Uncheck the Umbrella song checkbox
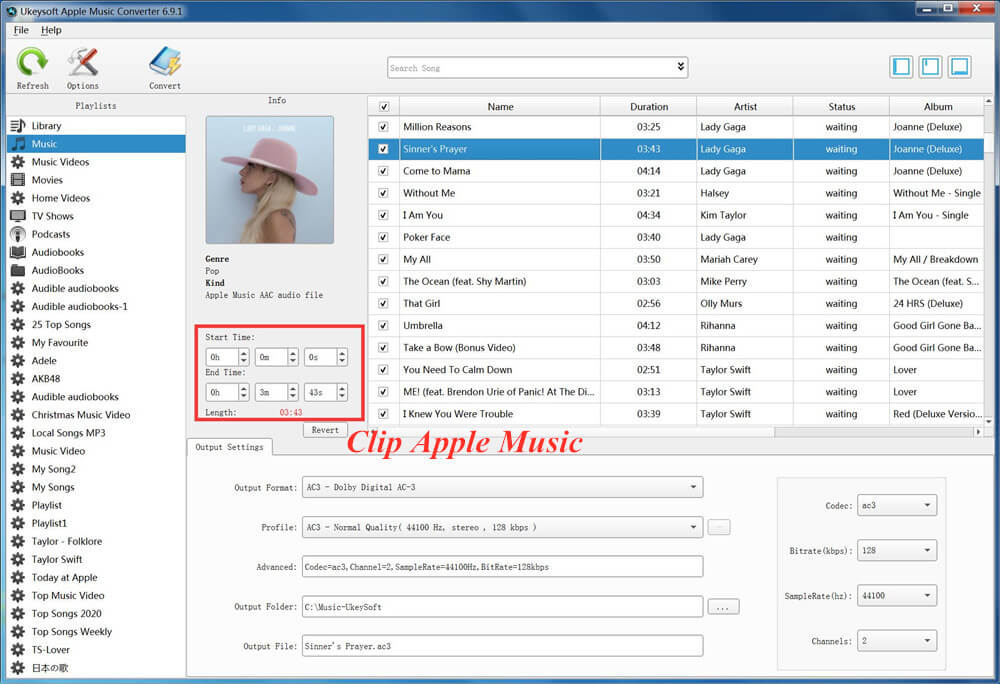1000x684 pixels. click(383, 325)
